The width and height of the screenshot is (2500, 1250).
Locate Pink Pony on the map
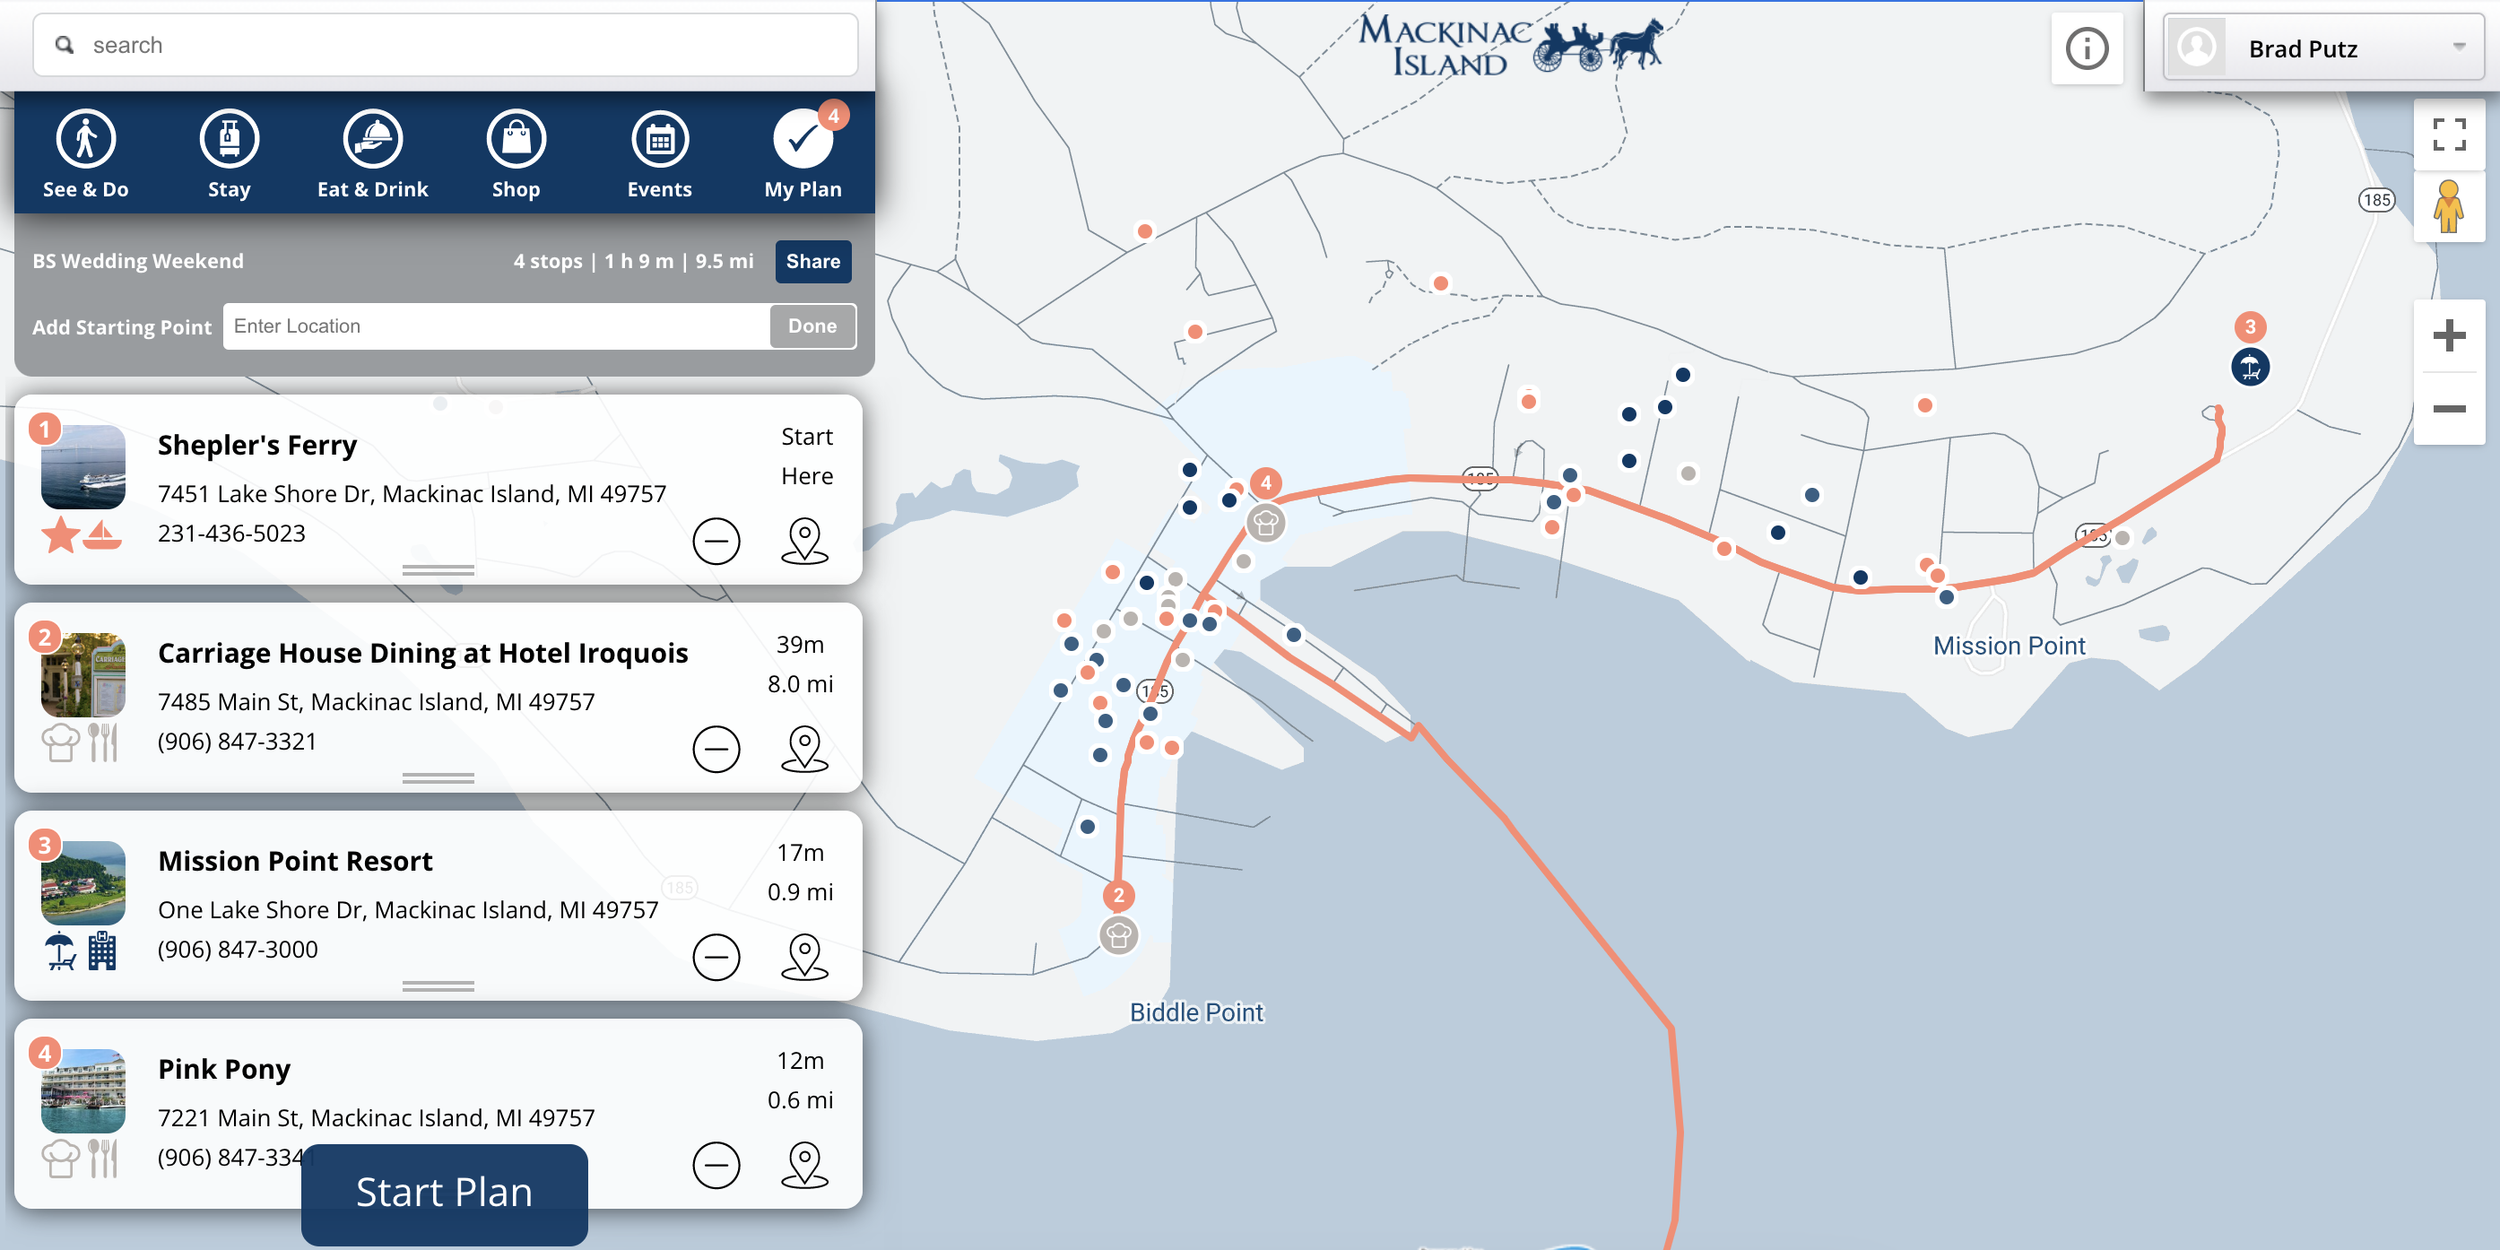pyautogui.click(x=804, y=1165)
